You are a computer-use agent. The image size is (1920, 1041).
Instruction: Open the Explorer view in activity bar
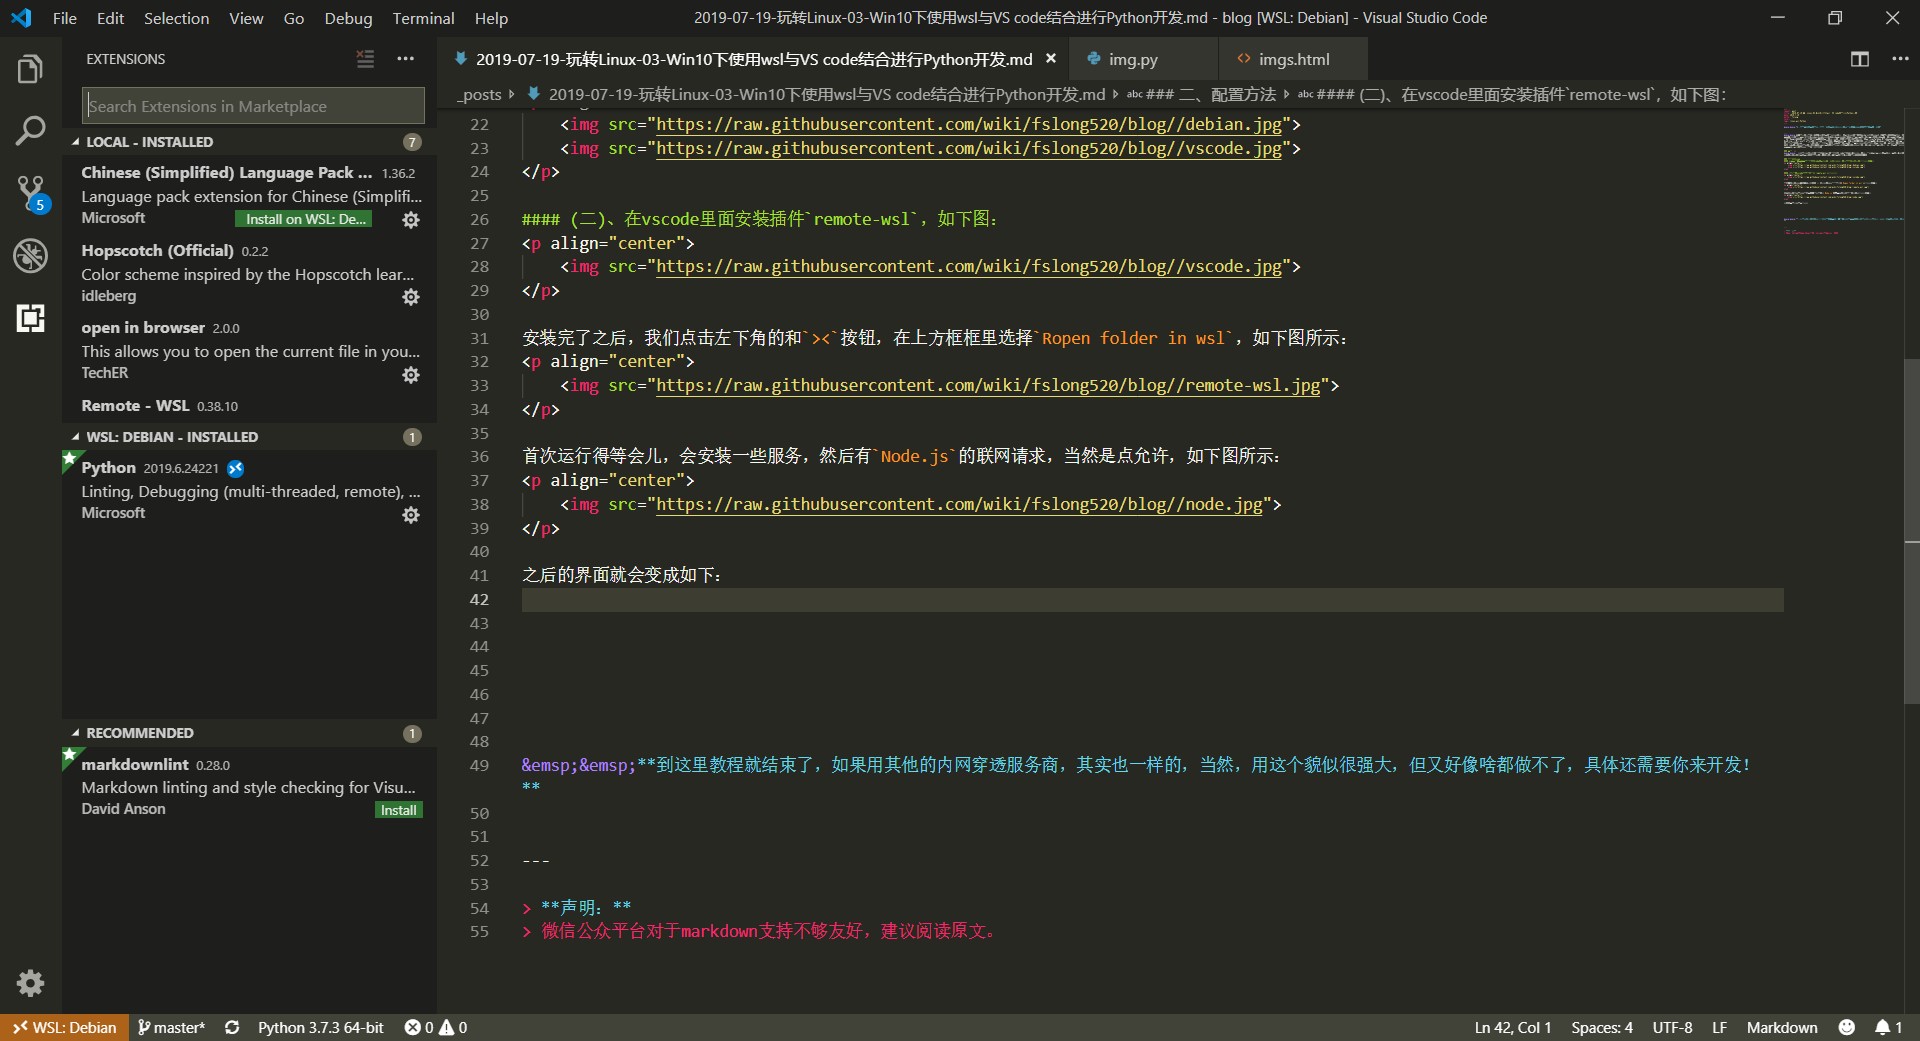pyautogui.click(x=30, y=70)
